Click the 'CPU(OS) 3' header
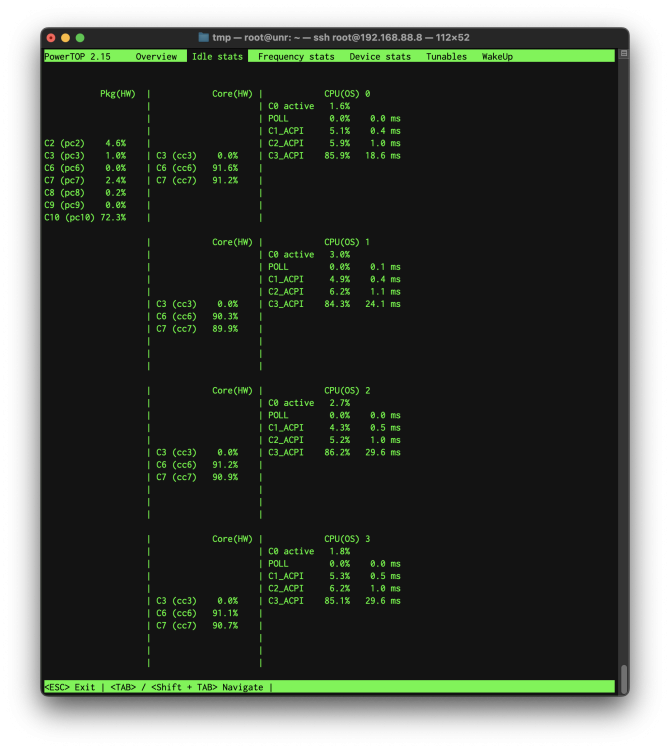The height and width of the screenshot is (750, 670). click(347, 539)
